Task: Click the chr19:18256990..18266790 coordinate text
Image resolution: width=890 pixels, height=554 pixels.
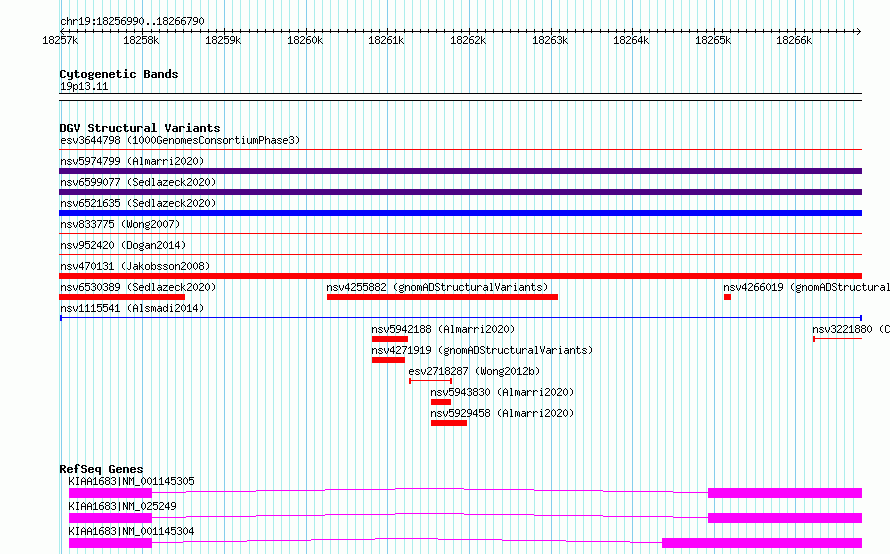Action: (132, 22)
